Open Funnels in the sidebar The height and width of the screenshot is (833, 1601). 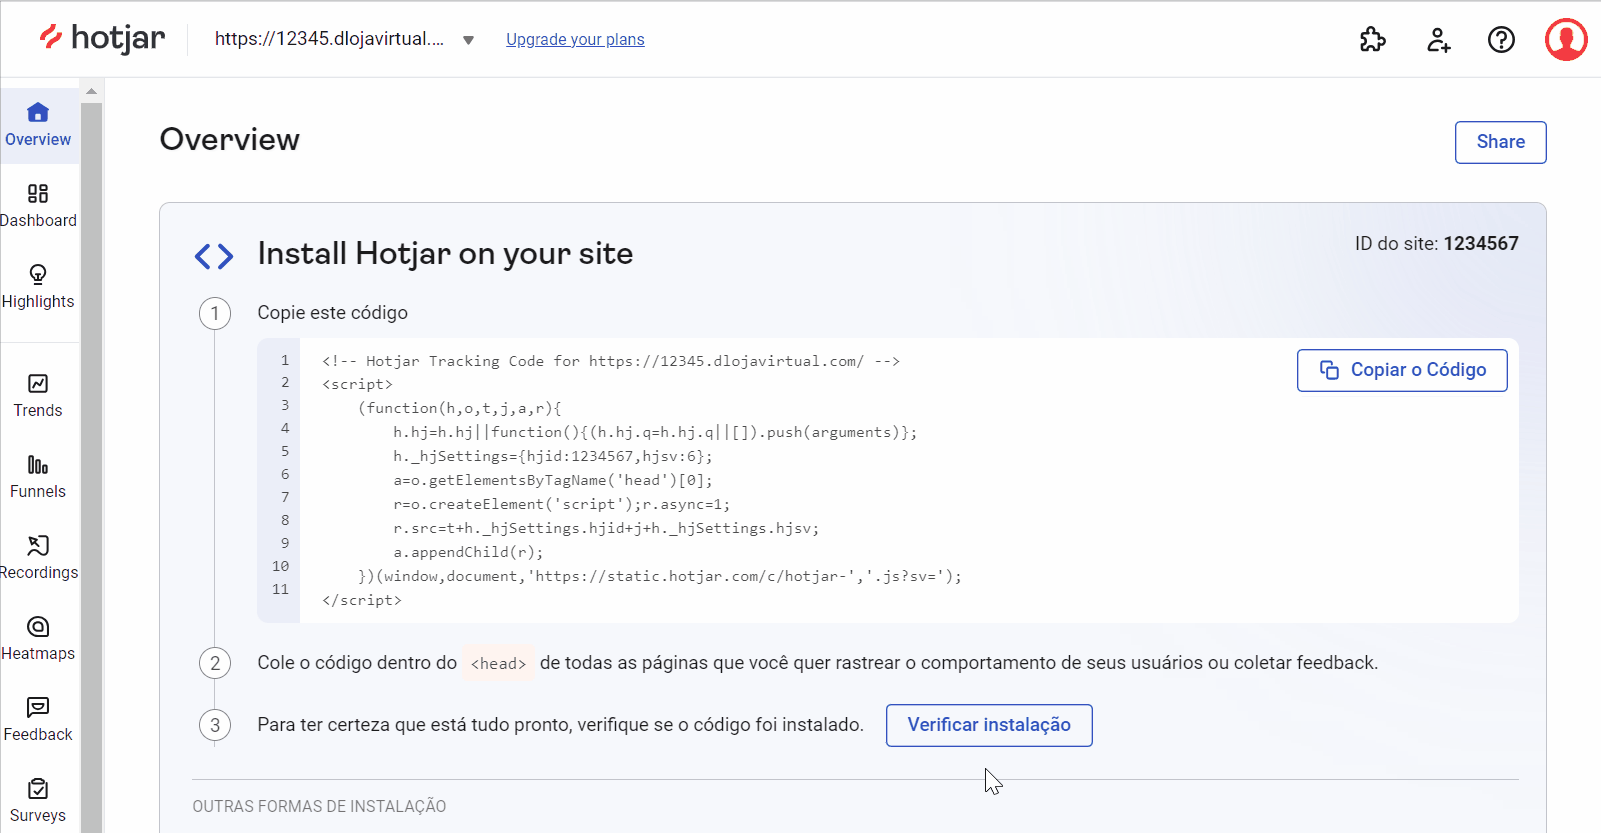[x=38, y=477]
